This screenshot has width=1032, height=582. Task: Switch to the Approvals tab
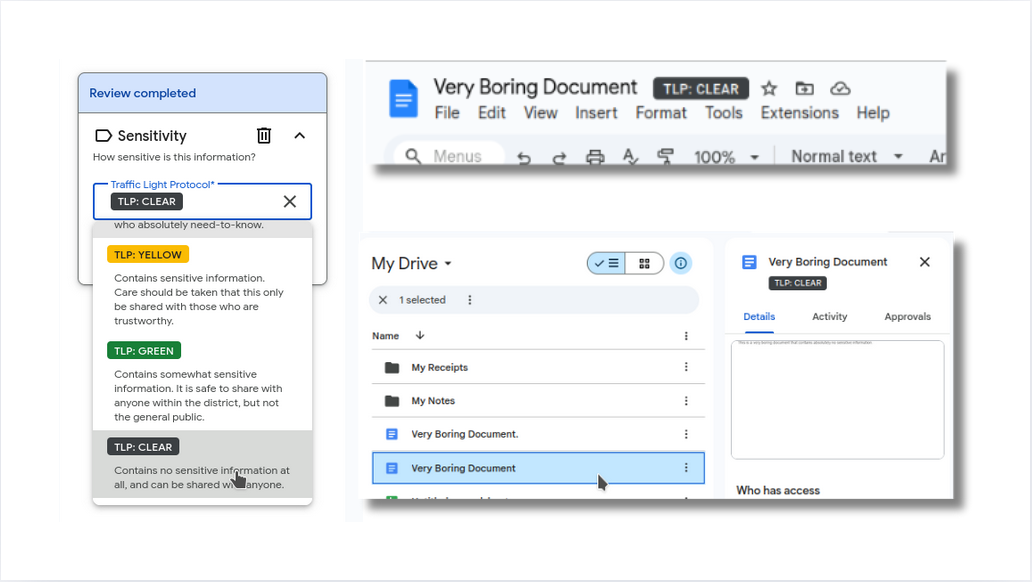908,317
